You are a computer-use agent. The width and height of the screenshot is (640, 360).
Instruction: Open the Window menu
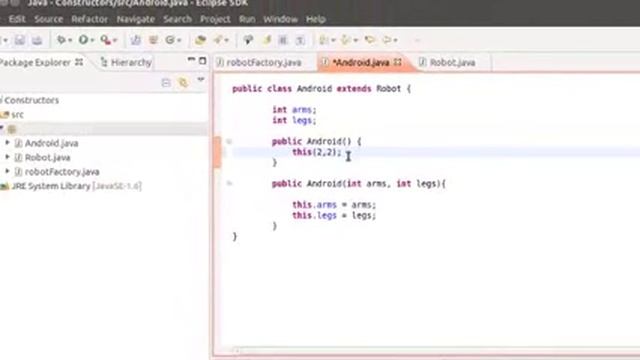pyautogui.click(x=280, y=19)
